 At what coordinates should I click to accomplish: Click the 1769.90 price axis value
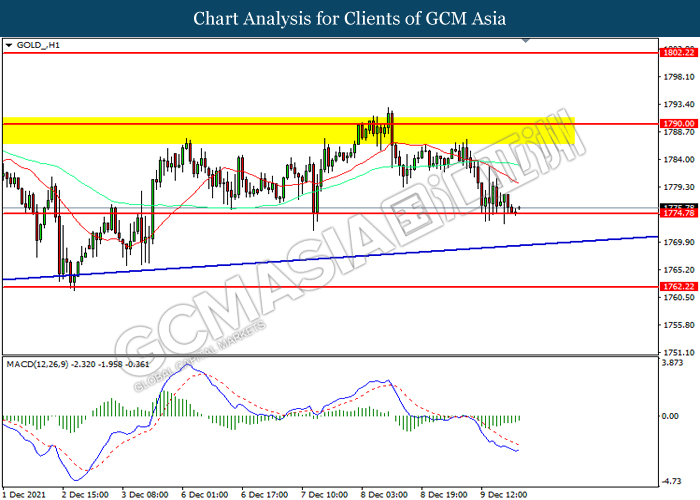[x=679, y=242]
